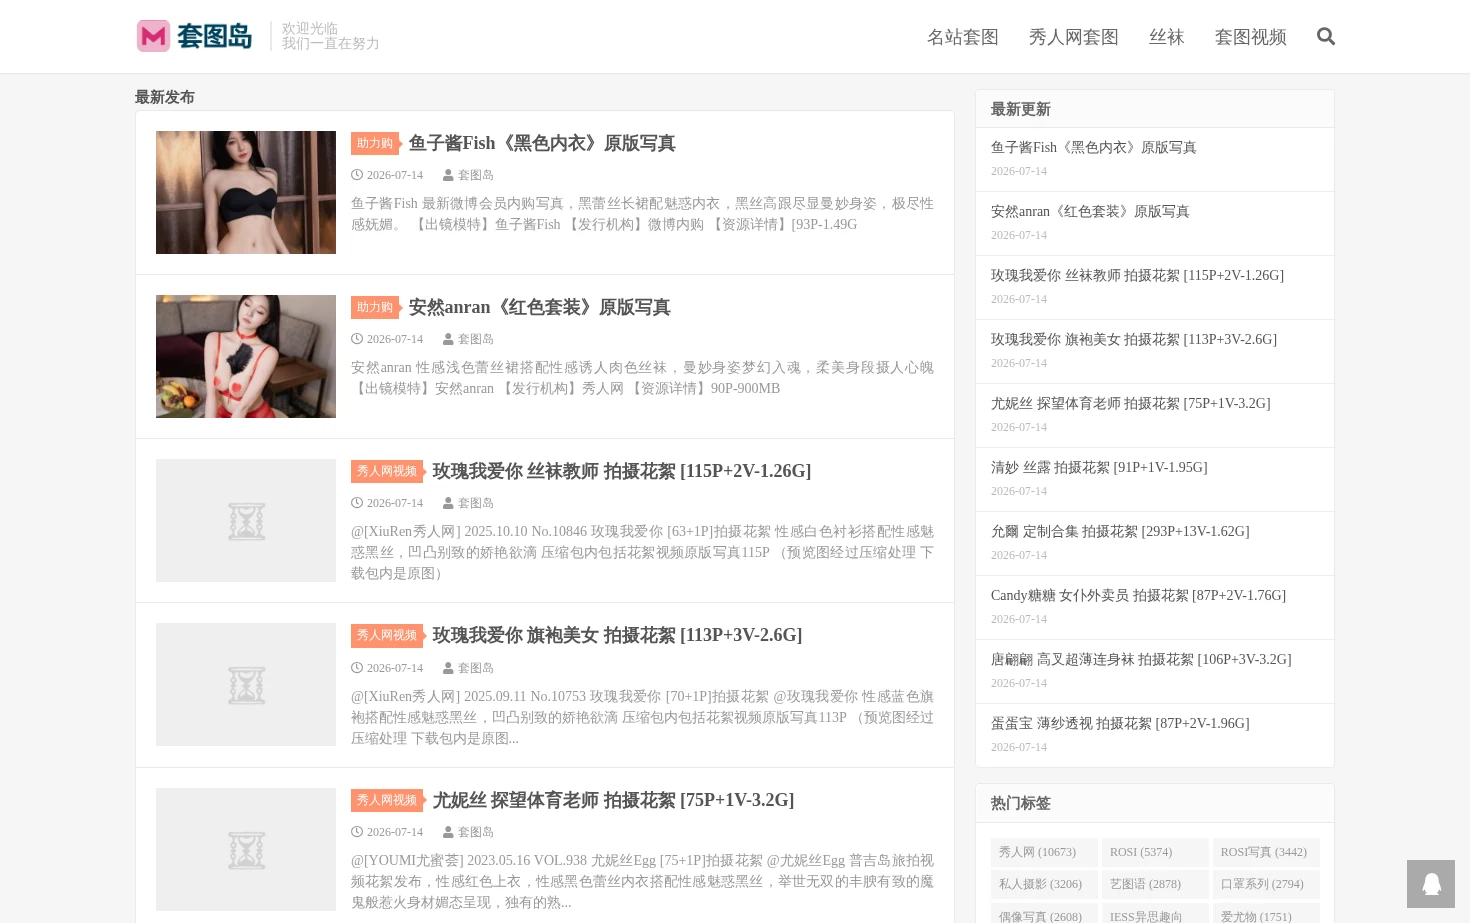1470x923 pixels.
Task: Open main post title 尤妮丝 探望体育老师 拍摄花絮
Action: pyautogui.click(x=614, y=800)
